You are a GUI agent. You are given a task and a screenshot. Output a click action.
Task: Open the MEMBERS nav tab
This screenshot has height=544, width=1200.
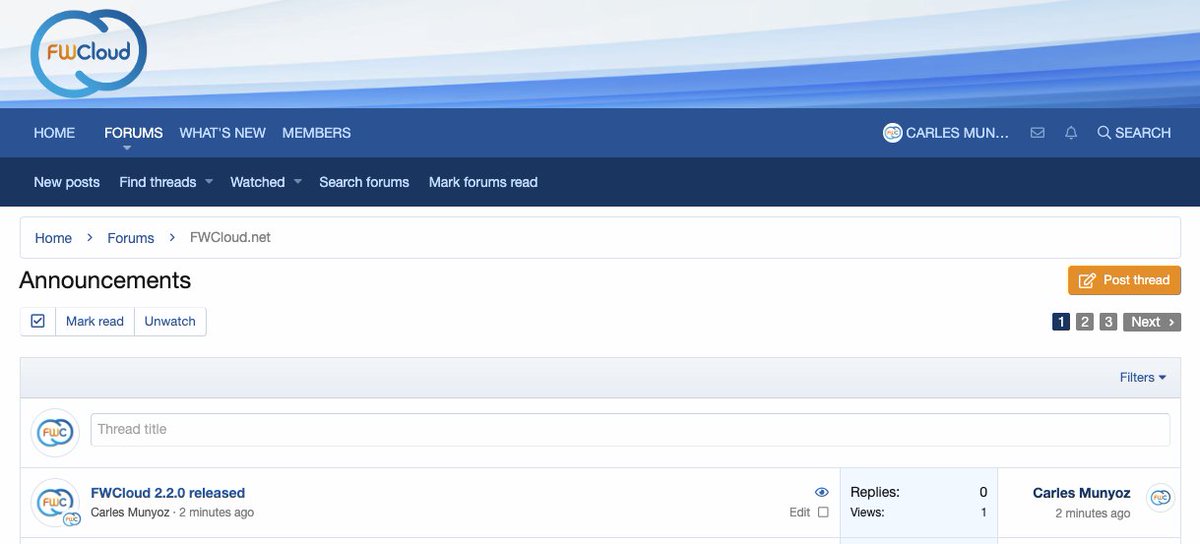[316, 133]
